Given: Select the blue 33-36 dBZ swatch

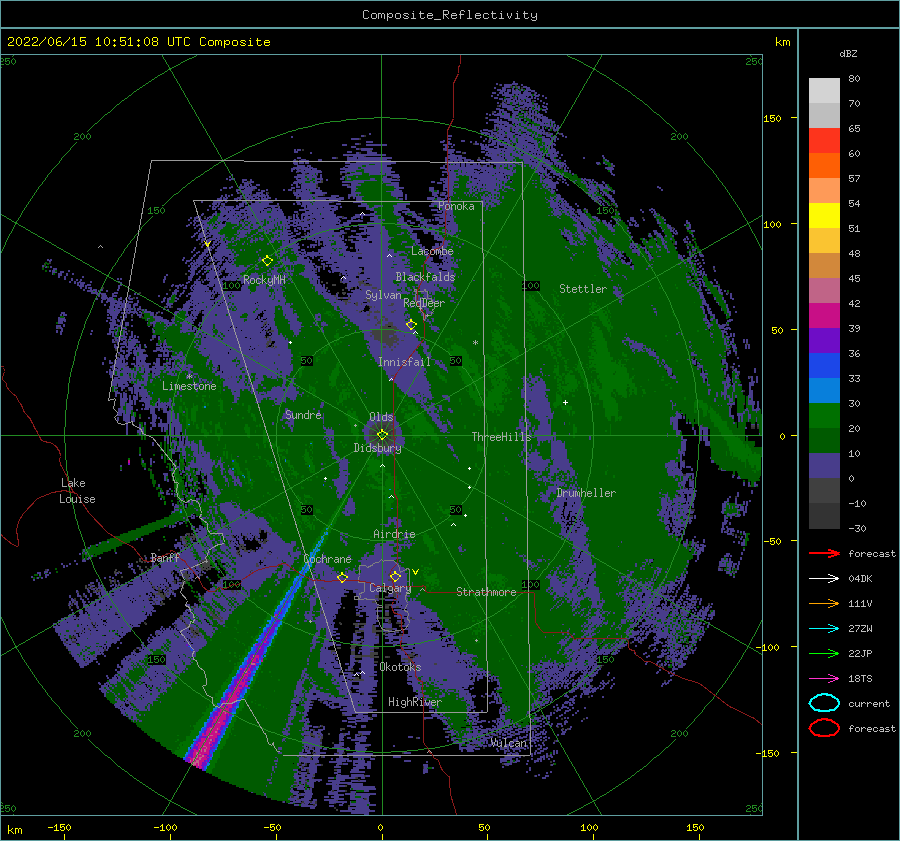Looking at the screenshot, I should pyautogui.click(x=824, y=365).
